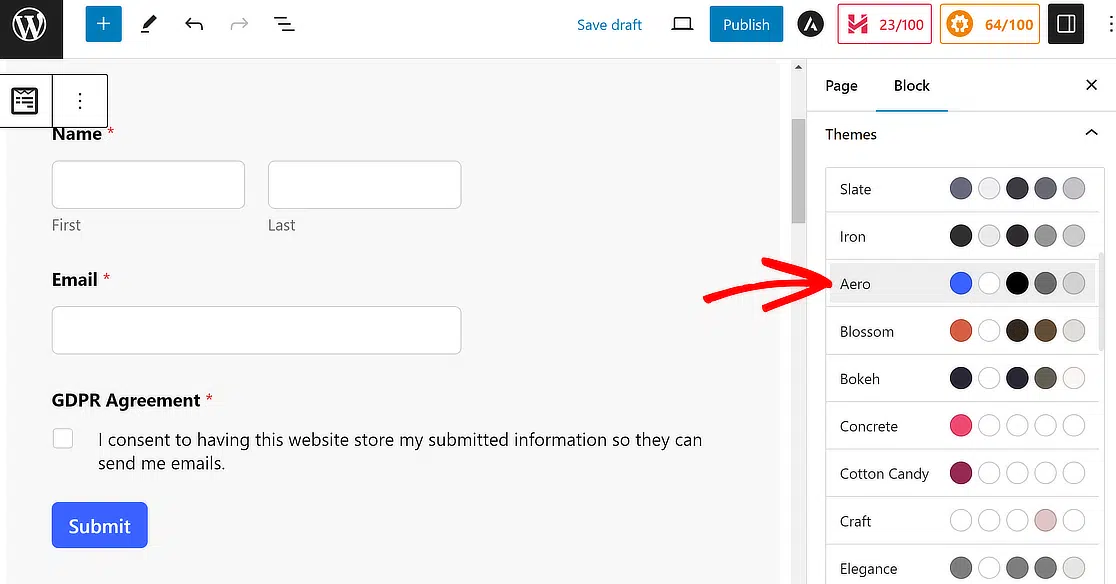Viewport: 1116px width, 584px height.
Task: Click the "First" sublabel text
Action: pyautogui.click(x=66, y=225)
